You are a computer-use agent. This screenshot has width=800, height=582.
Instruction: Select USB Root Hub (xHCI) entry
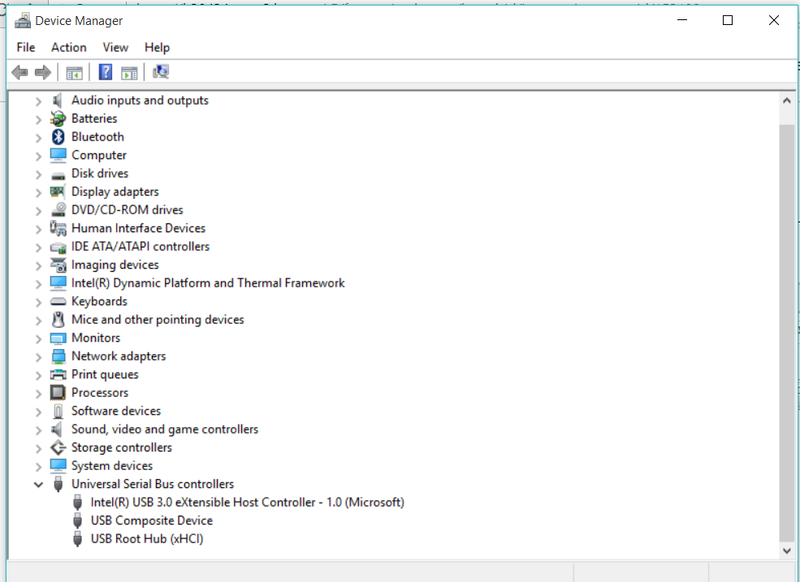pyautogui.click(x=147, y=539)
